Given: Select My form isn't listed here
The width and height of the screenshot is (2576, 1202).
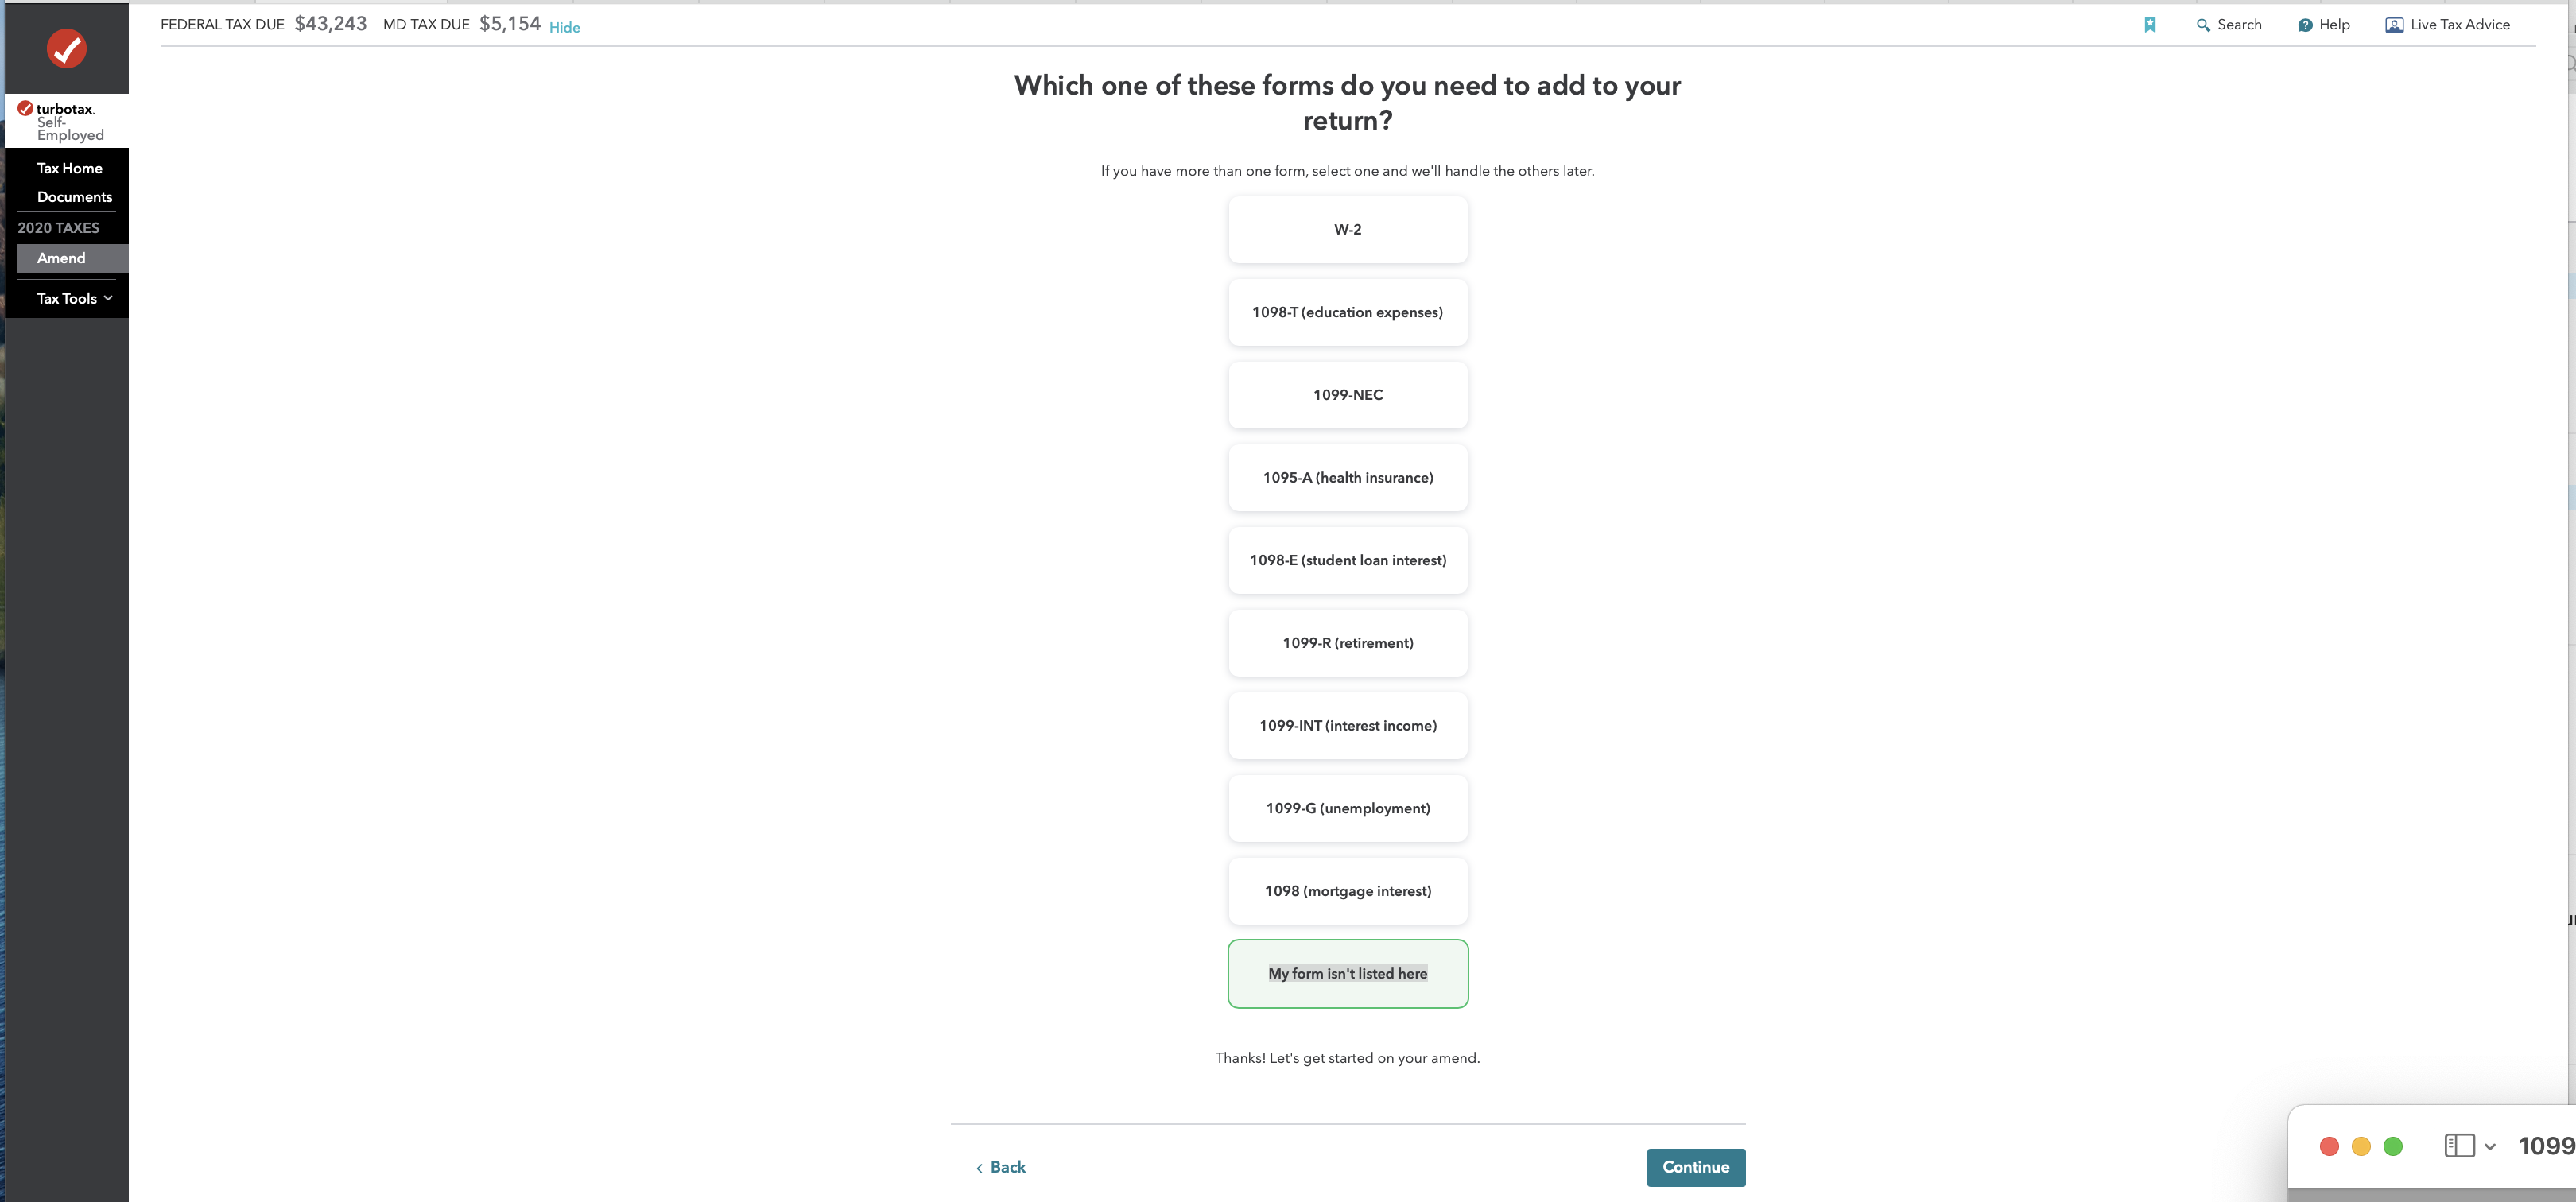Looking at the screenshot, I should (x=1347, y=974).
